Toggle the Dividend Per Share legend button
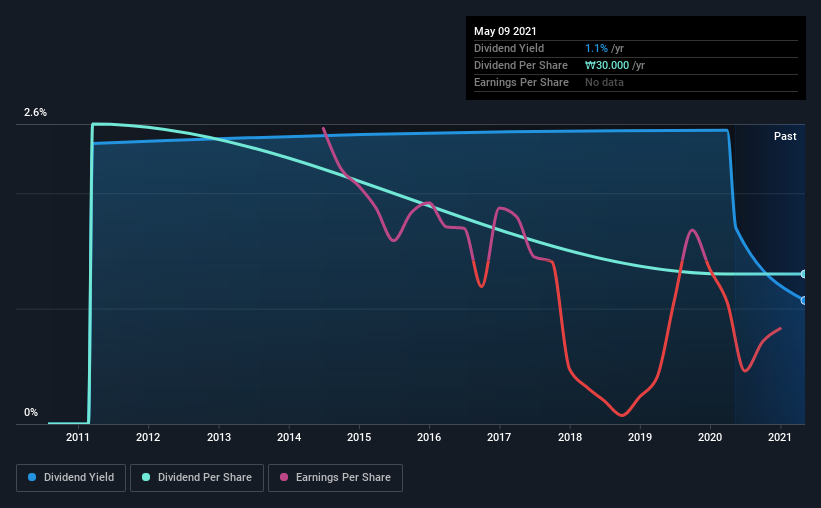Image resolution: width=821 pixels, height=508 pixels. coord(197,478)
